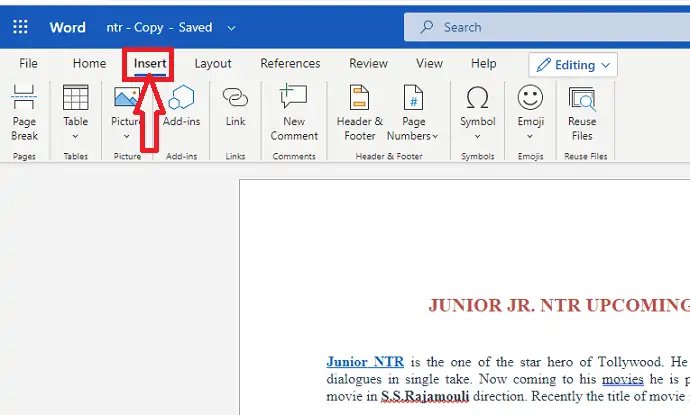Click the 'ntr - Copy' document name
Viewport: 690px width, 415px height.
[x=135, y=27]
